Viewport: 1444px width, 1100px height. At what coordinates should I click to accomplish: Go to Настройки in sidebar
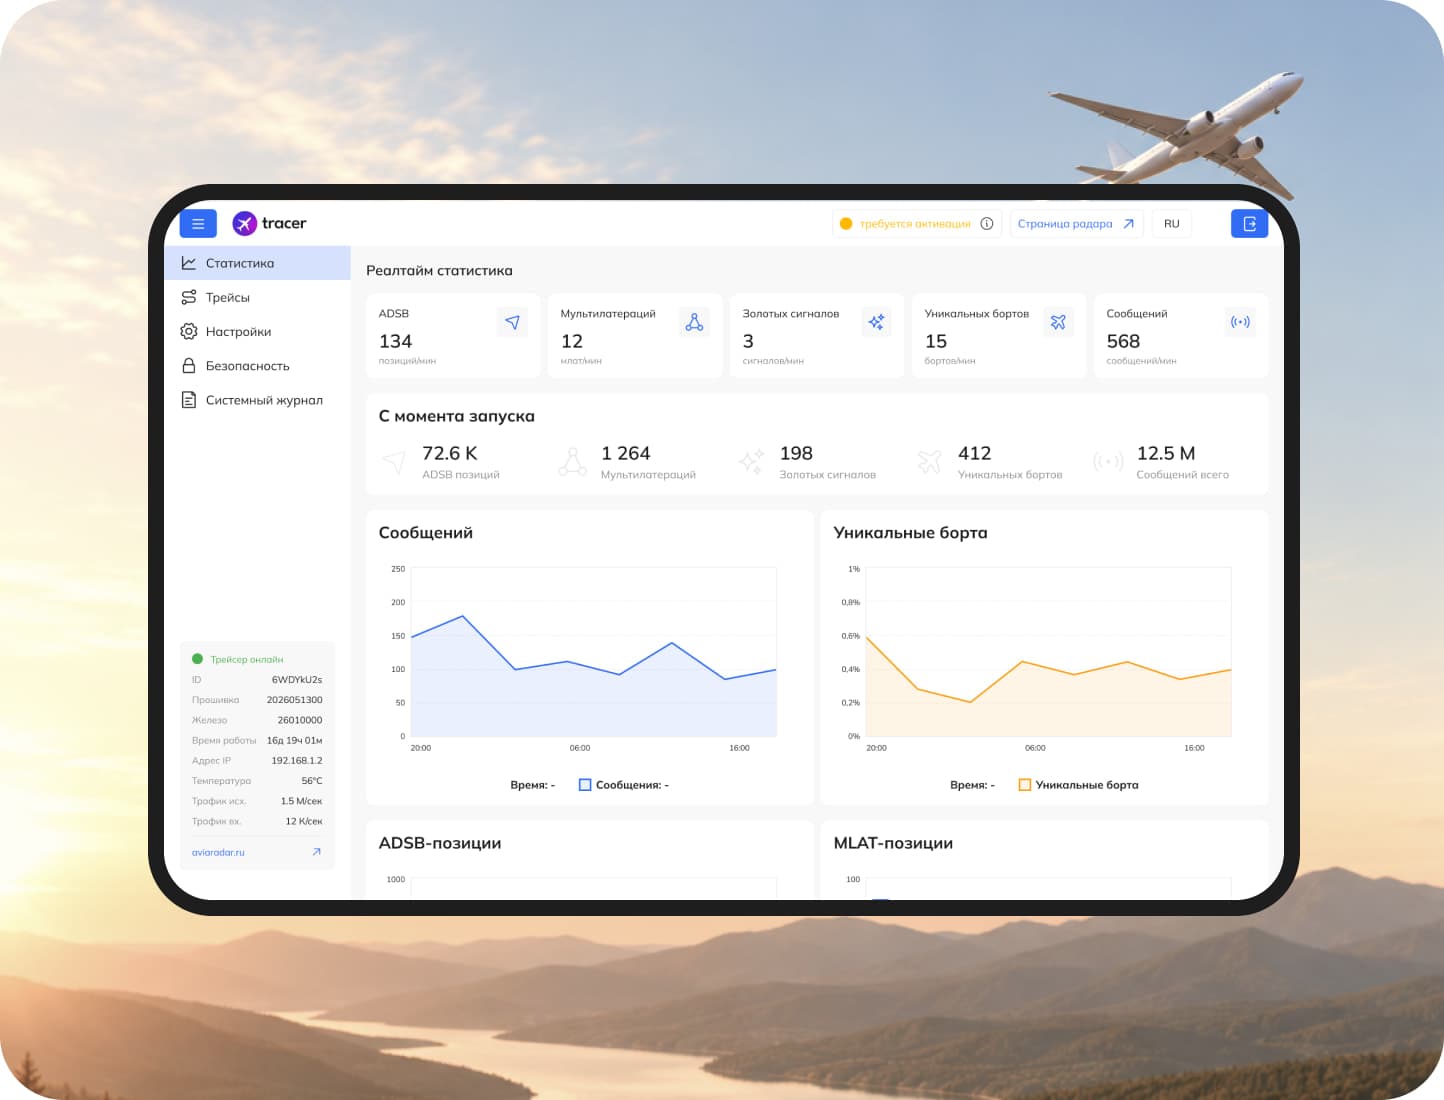click(258, 331)
